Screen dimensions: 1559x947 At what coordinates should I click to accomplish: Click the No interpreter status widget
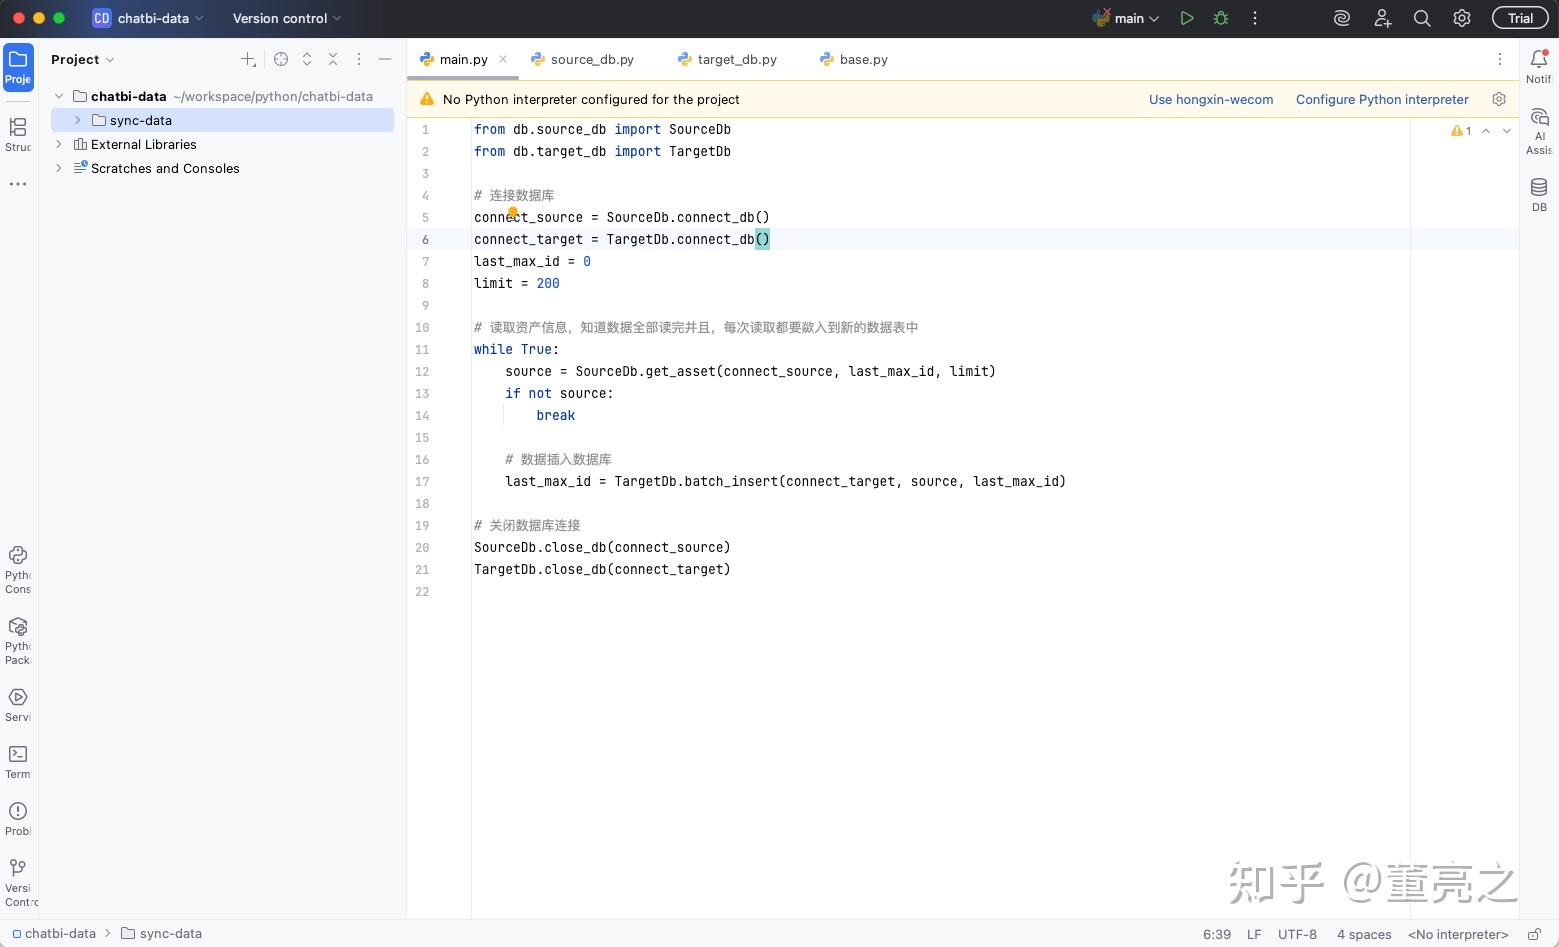(1458, 934)
